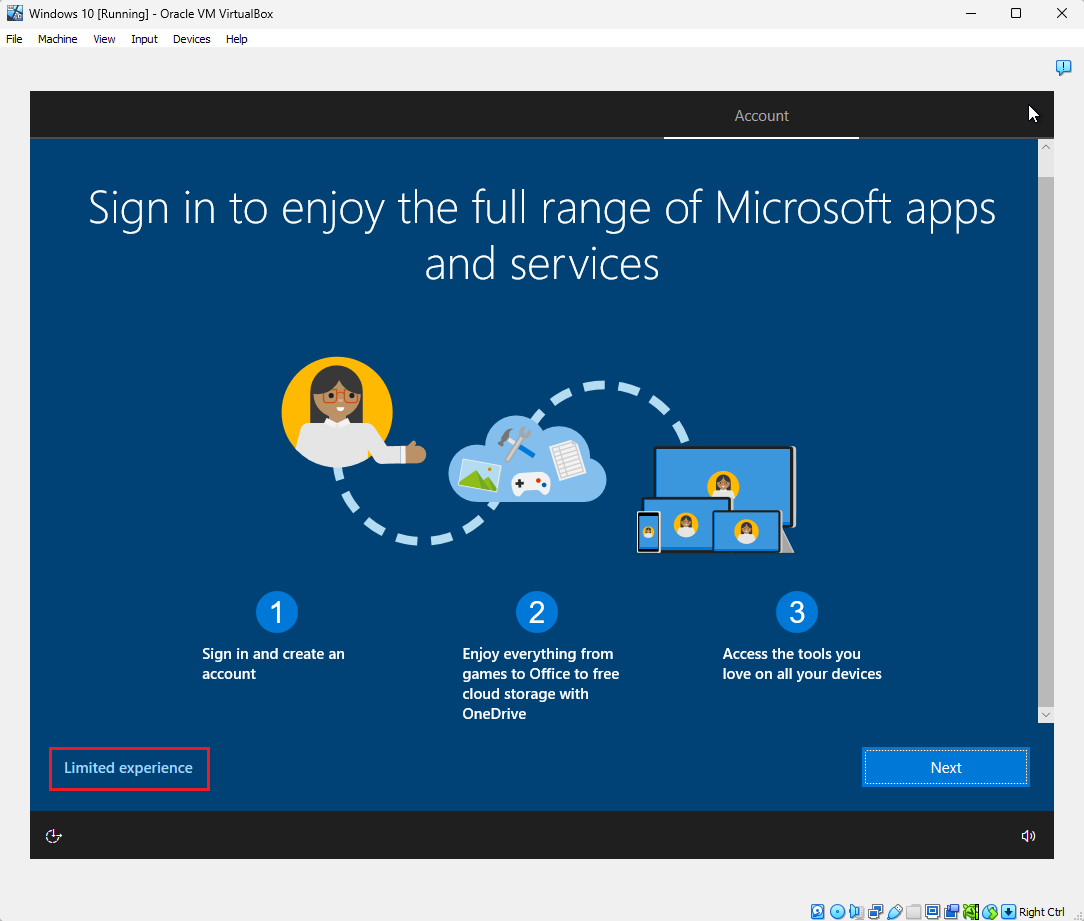Screen dimensions: 1084x921
Task: Click the VirtualBox window title icon
Action: 15,13
